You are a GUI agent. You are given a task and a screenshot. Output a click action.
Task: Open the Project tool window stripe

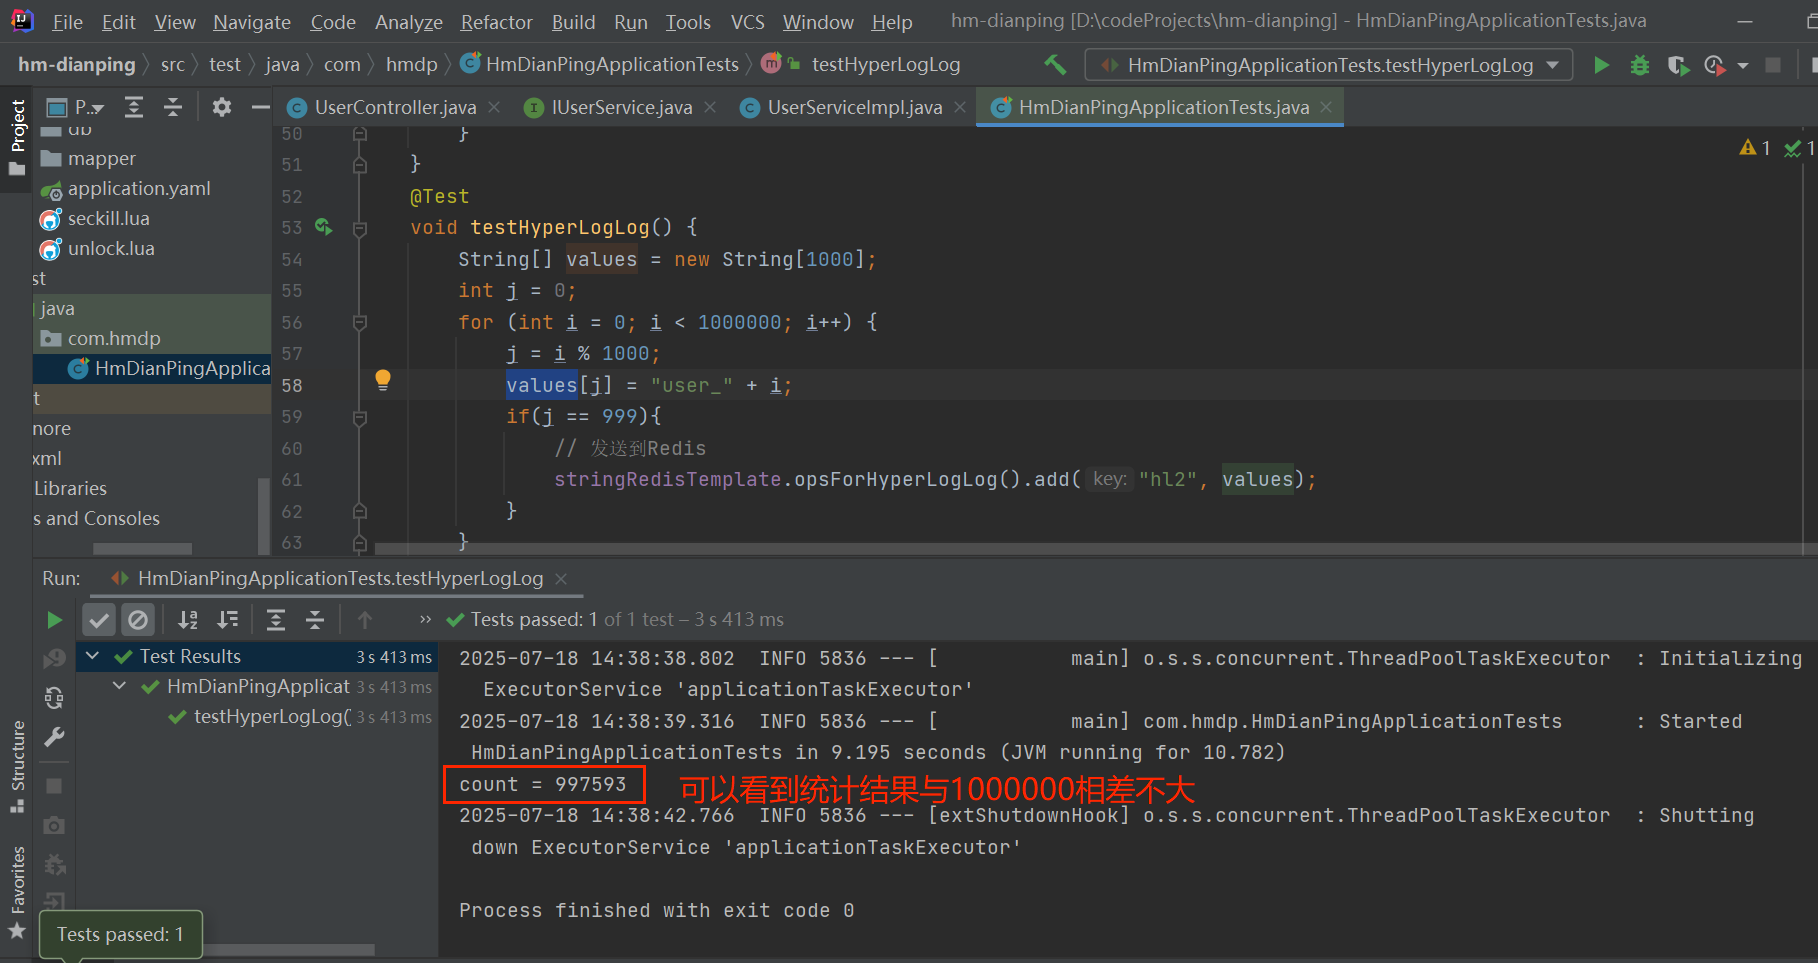(x=16, y=136)
